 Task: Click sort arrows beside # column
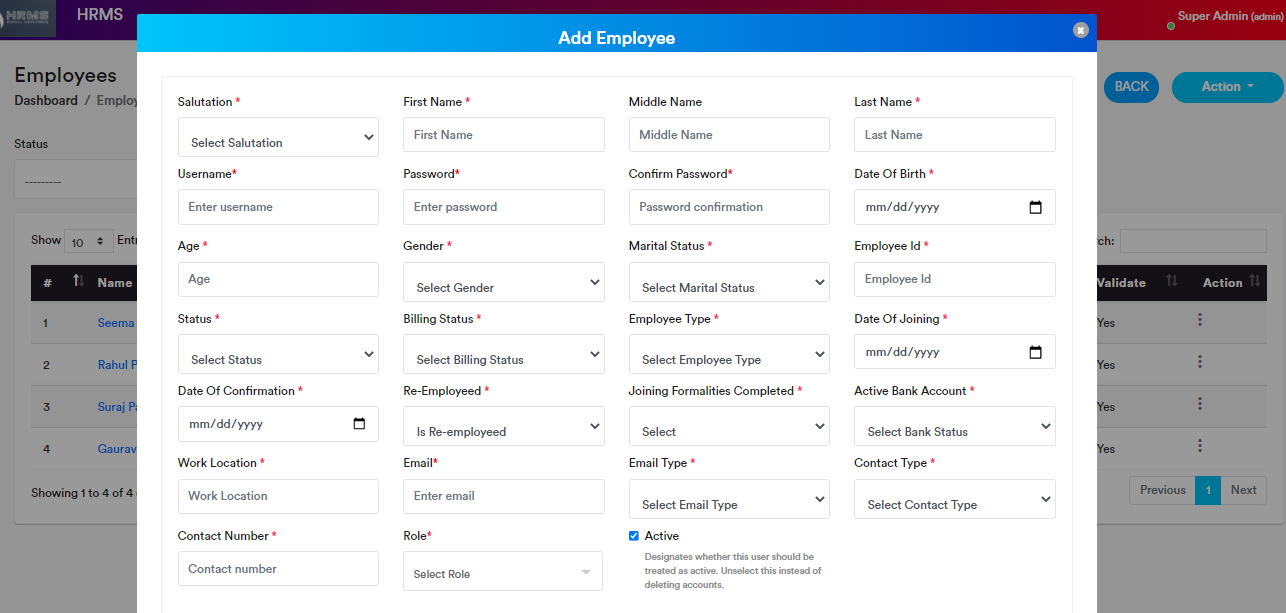pos(78,283)
